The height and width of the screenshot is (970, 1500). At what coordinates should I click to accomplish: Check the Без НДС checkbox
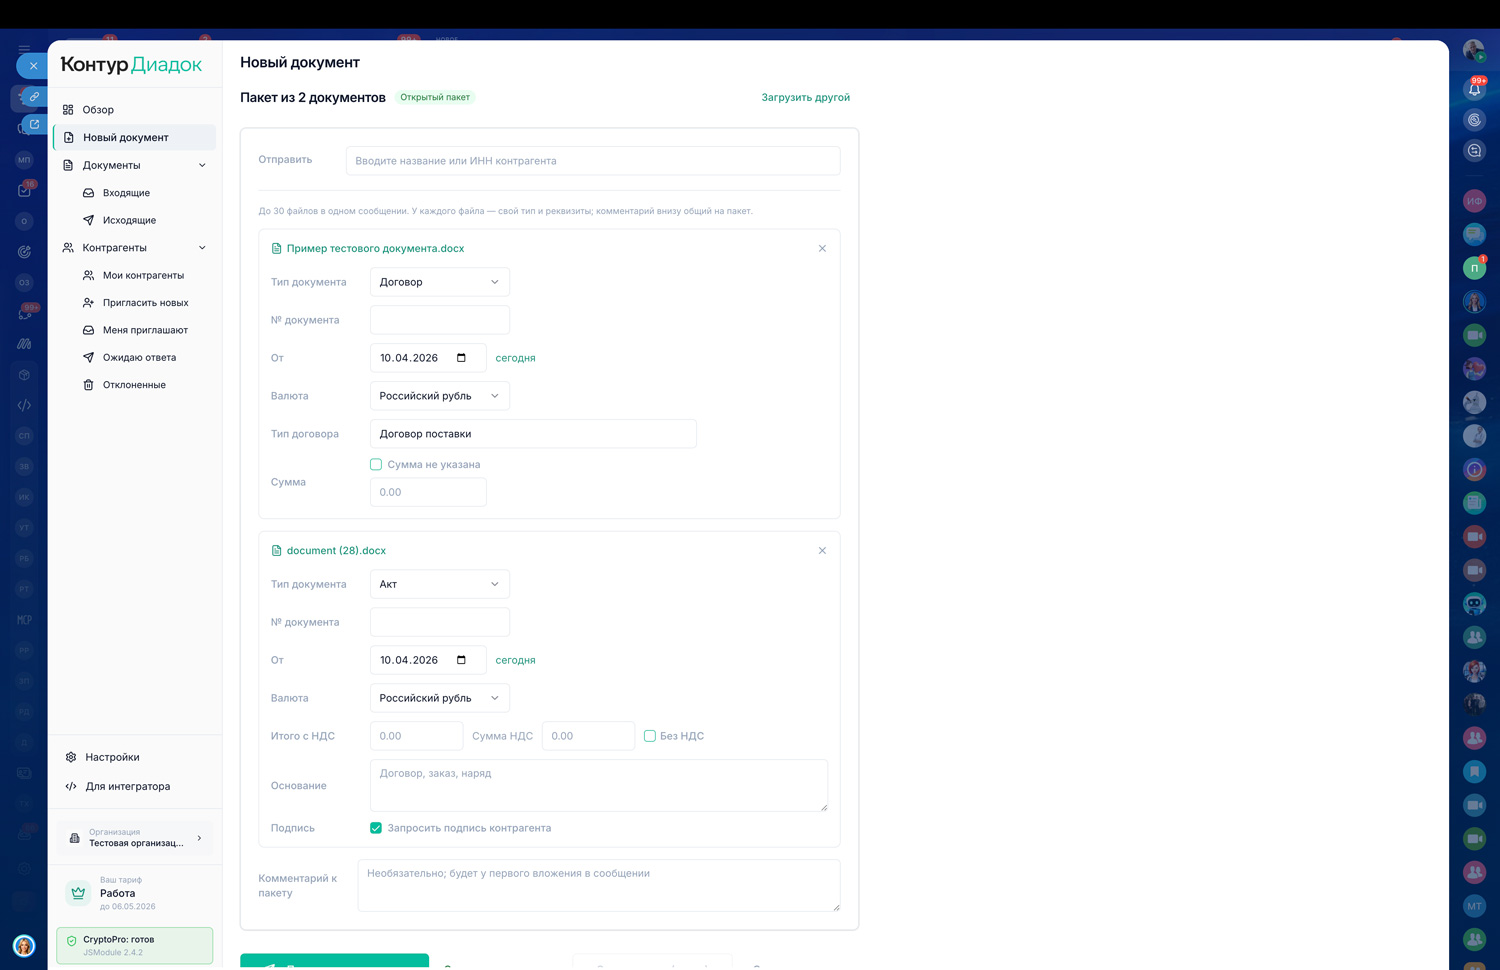(x=650, y=736)
